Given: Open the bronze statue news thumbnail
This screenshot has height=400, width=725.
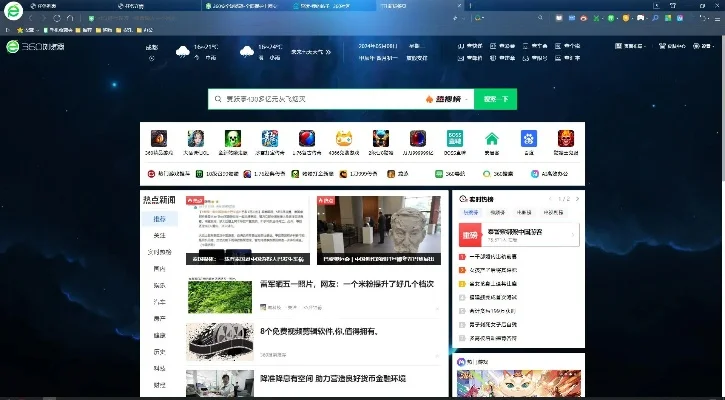Looking at the screenshot, I should [x=379, y=230].
